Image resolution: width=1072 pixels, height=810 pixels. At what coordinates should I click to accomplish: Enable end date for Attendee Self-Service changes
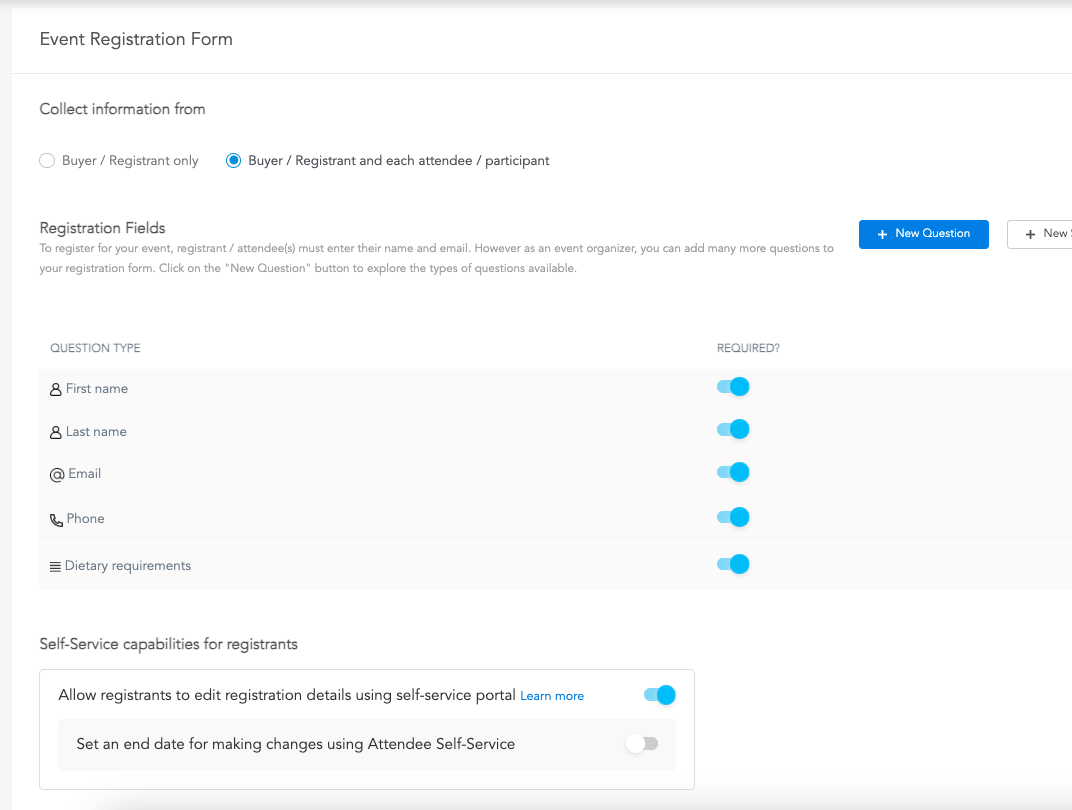642,744
